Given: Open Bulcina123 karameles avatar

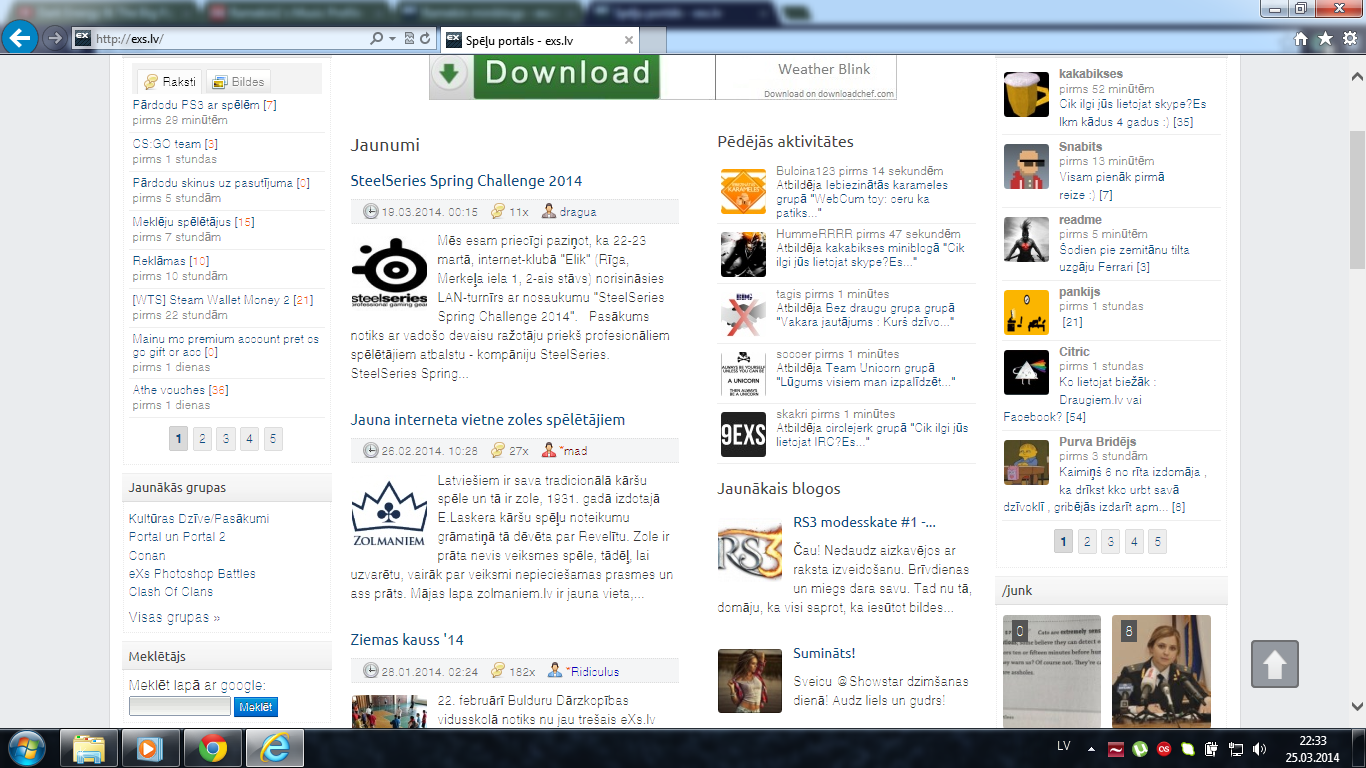Looking at the screenshot, I should point(743,191).
